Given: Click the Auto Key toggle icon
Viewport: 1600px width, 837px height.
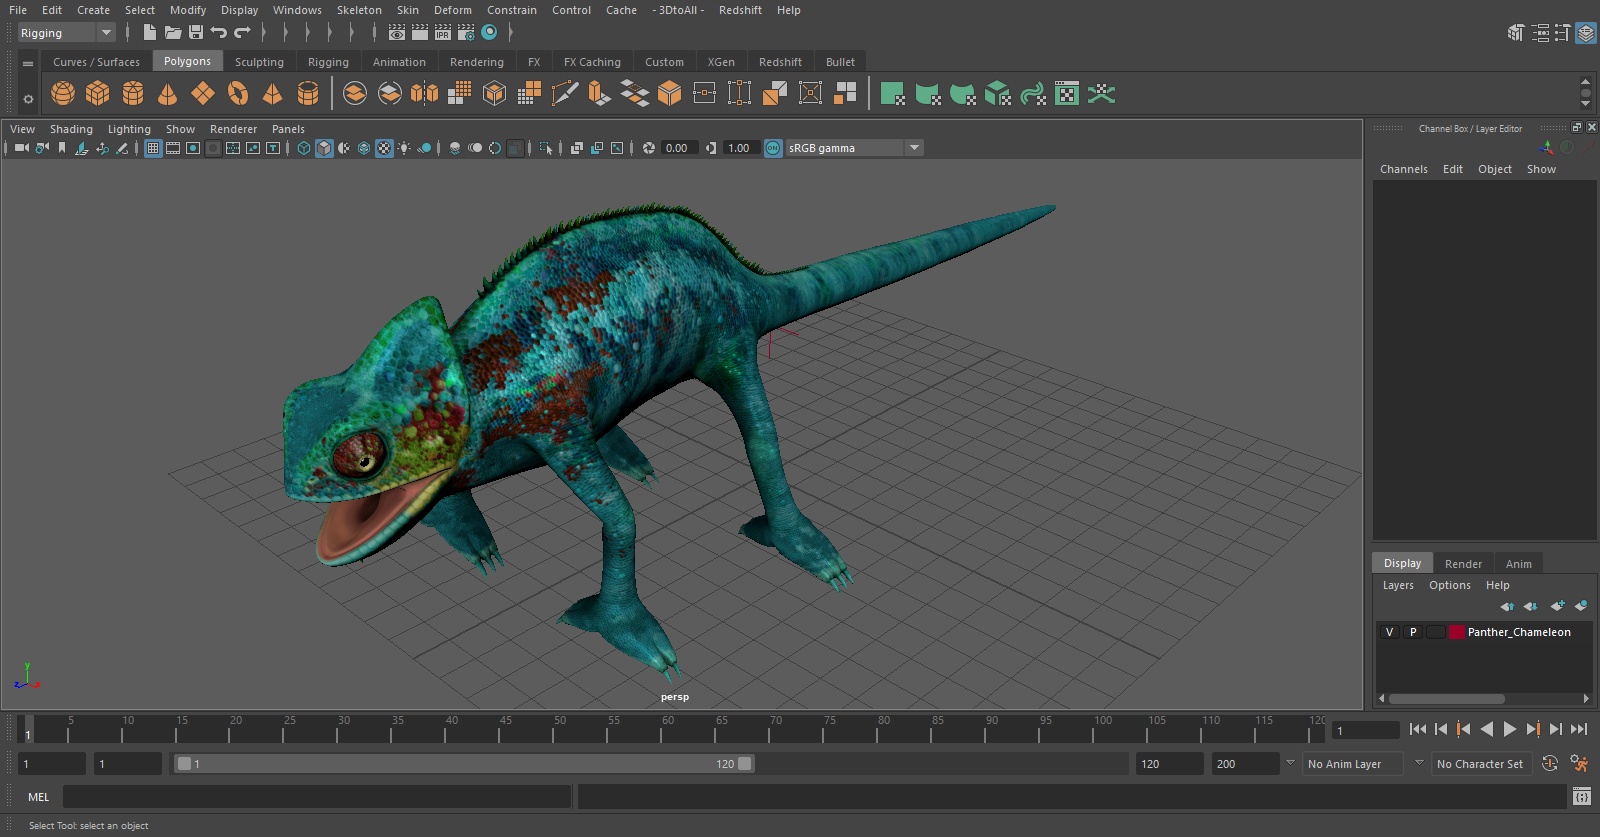Looking at the screenshot, I should (1550, 763).
